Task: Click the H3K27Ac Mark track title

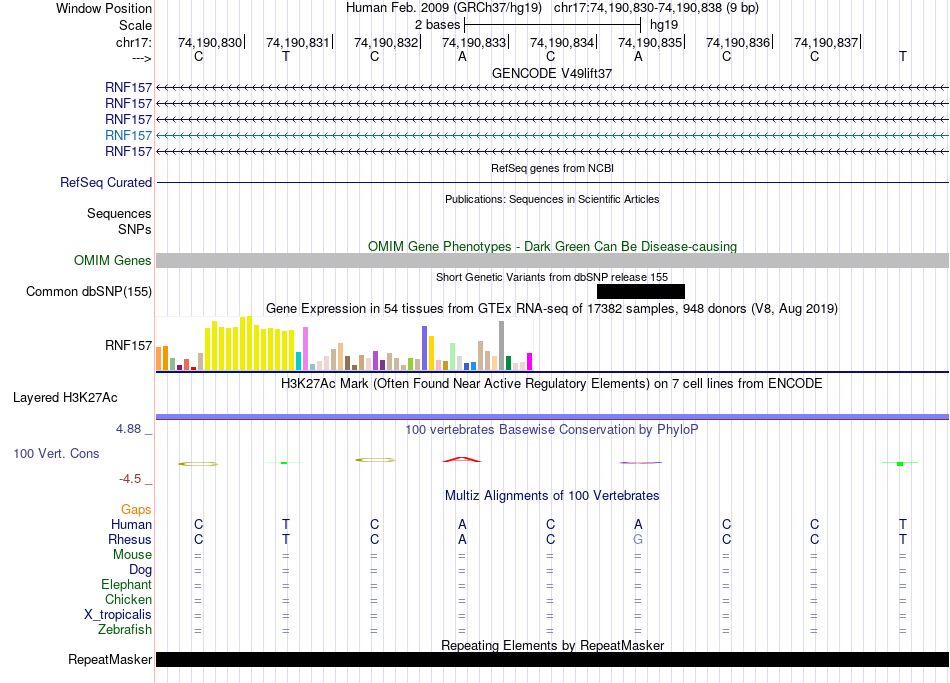Action: click(552, 384)
